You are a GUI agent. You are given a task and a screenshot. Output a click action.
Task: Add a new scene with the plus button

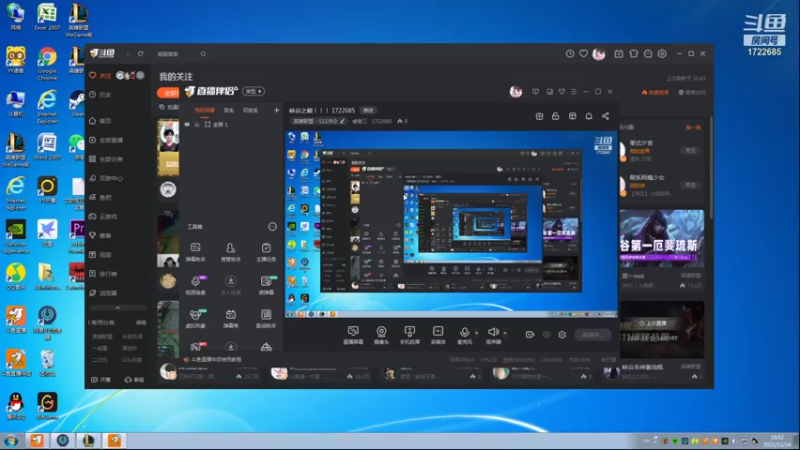[277, 110]
